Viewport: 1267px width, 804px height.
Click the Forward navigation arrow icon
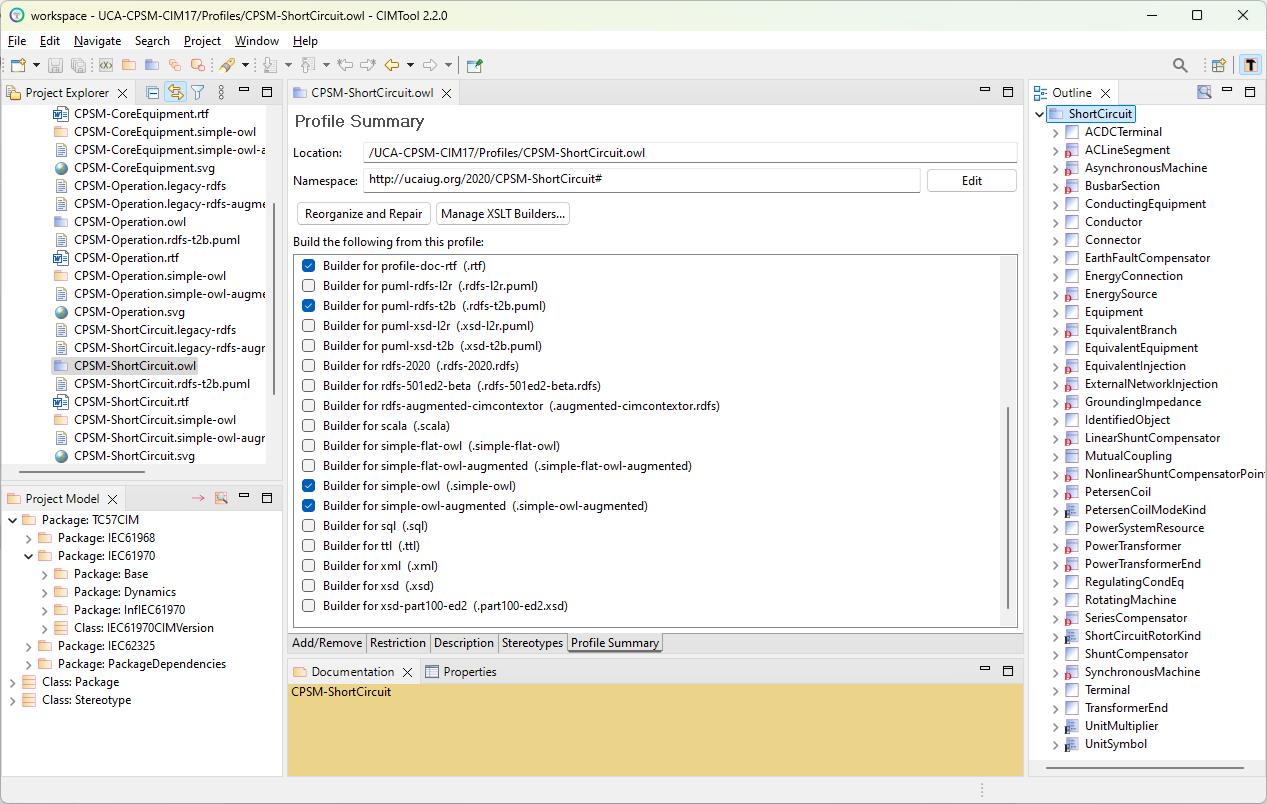pos(430,65)
